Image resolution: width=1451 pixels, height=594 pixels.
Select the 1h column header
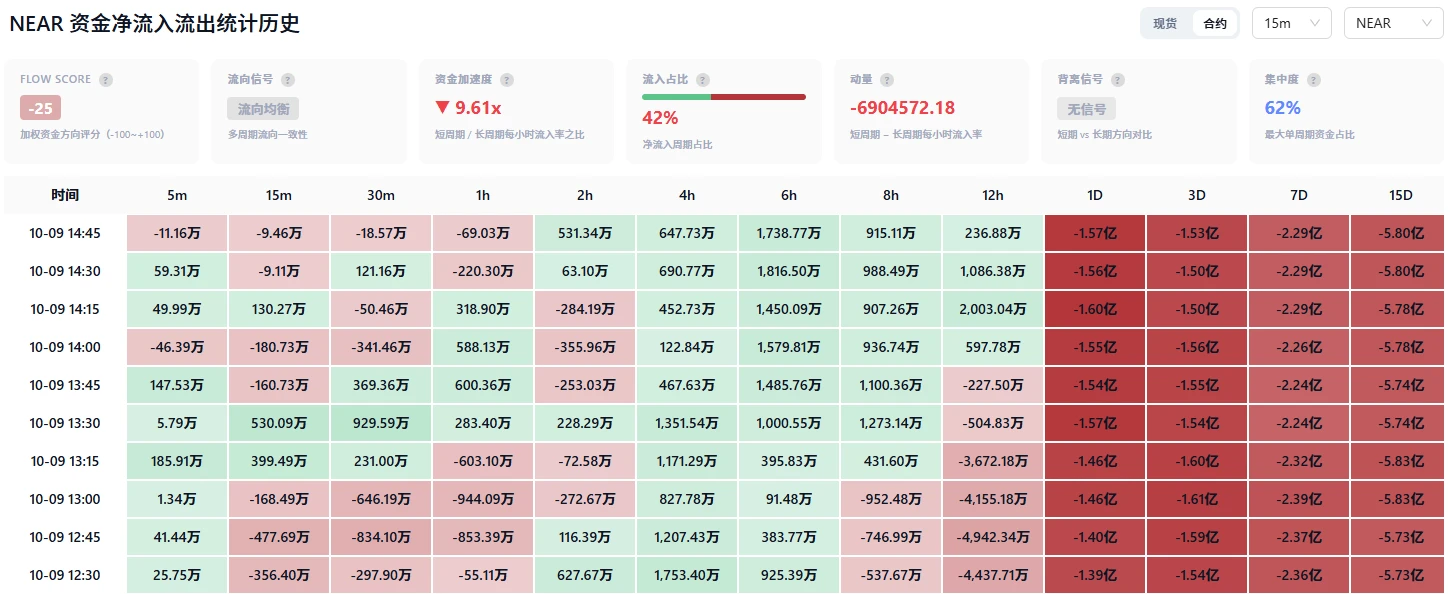coord(483,195)
